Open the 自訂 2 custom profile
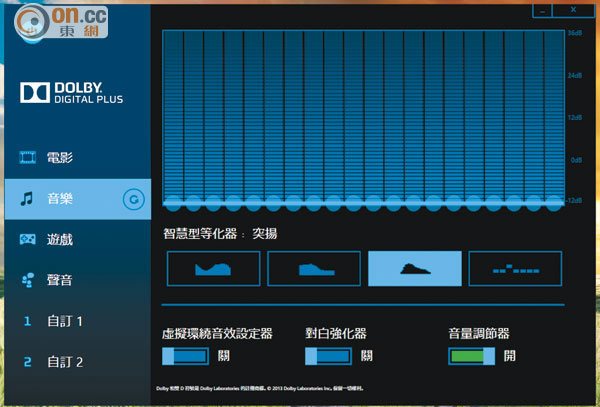Viewport: 600px width, 407px height. coord(78,362)
